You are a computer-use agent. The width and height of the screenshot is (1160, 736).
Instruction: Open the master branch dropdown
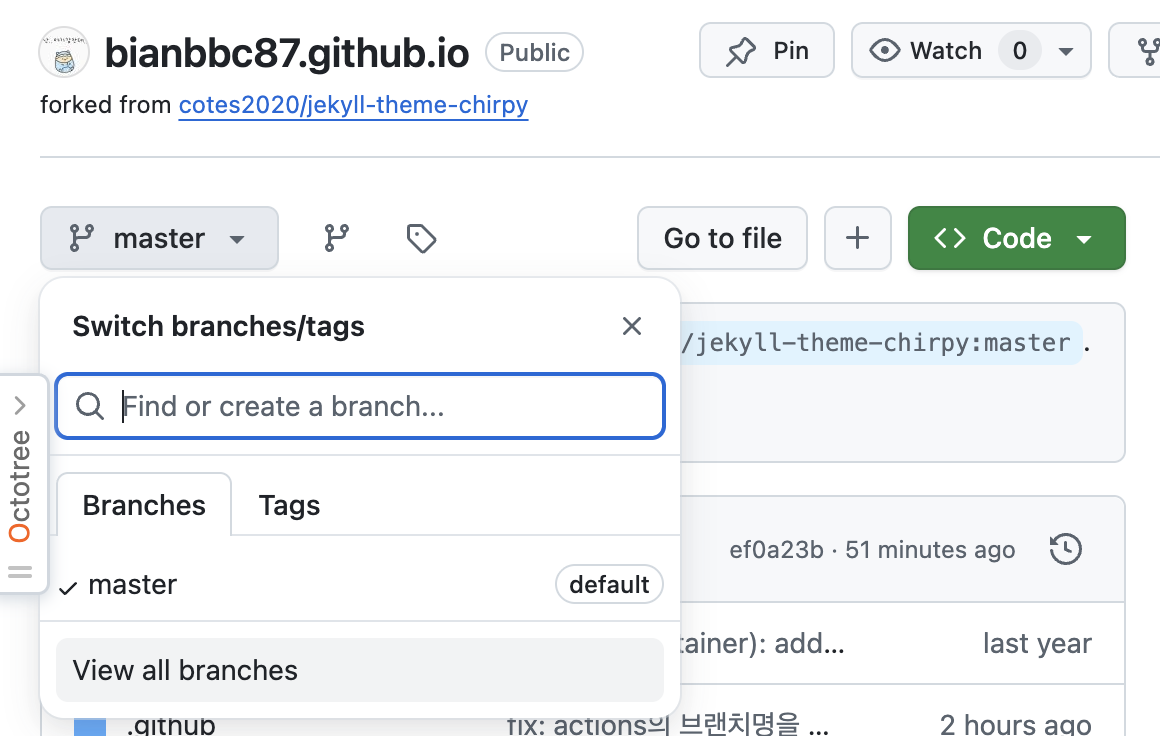[159, 238]
